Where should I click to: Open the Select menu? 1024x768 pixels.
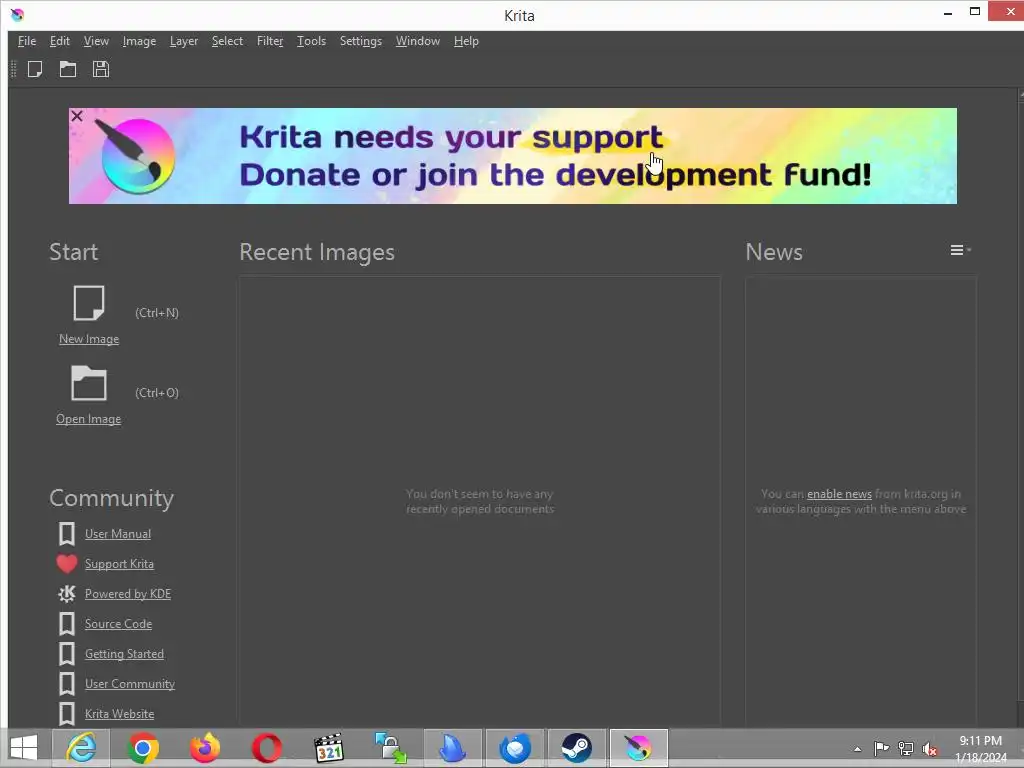[227, 41]
